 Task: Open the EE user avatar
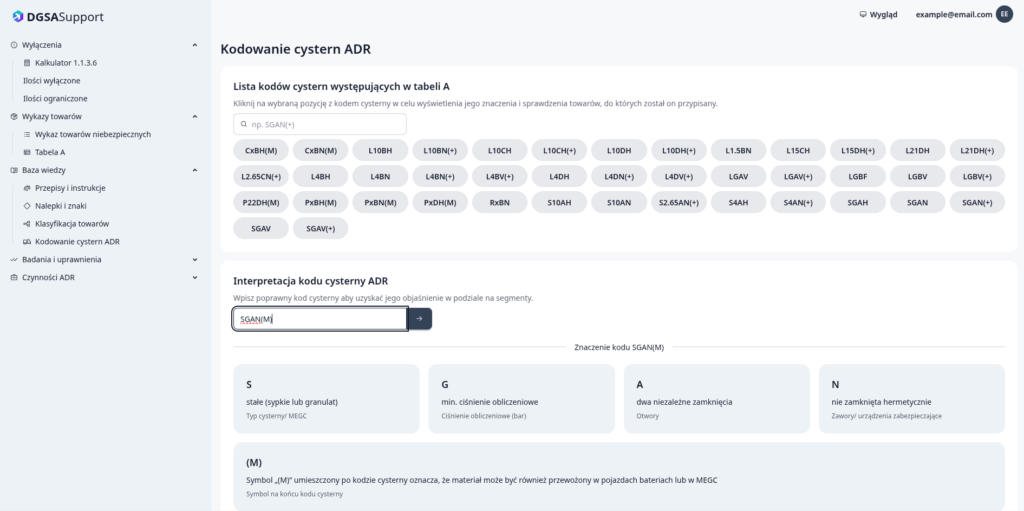pos(1003,14)
